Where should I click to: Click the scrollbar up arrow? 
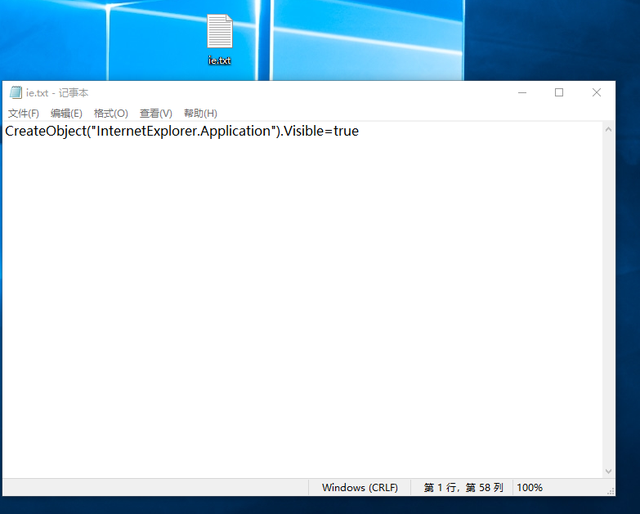(x=608, y=129)
